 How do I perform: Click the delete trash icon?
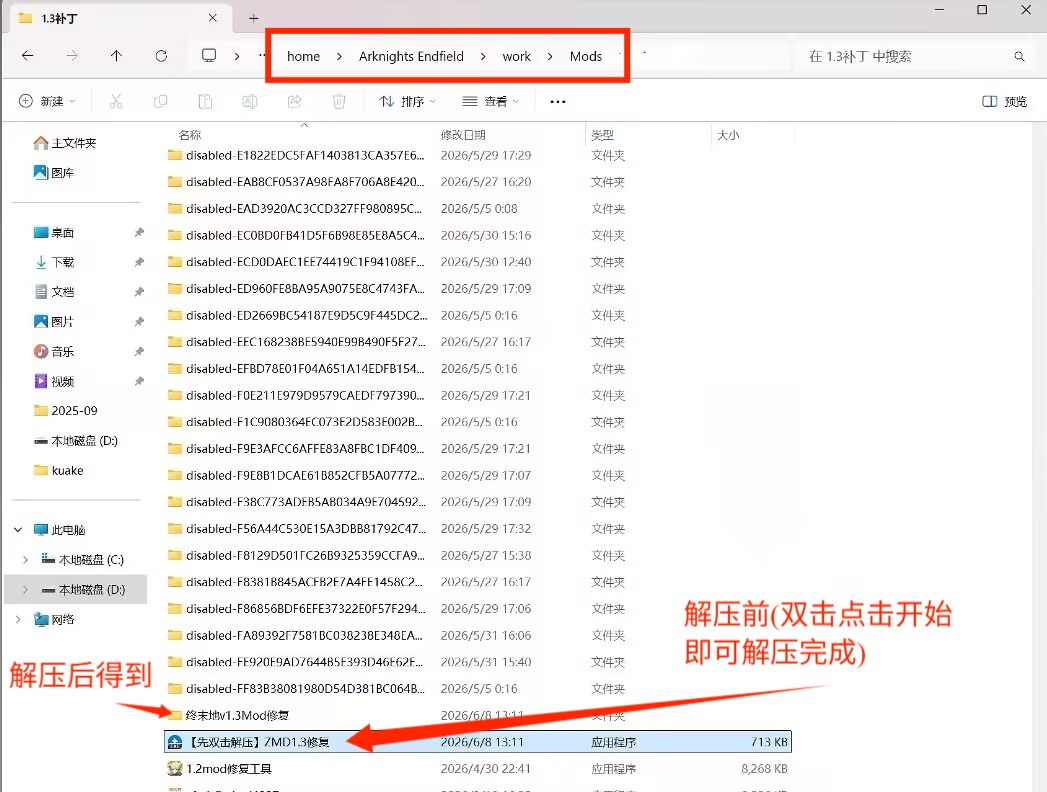click(339, 102)
